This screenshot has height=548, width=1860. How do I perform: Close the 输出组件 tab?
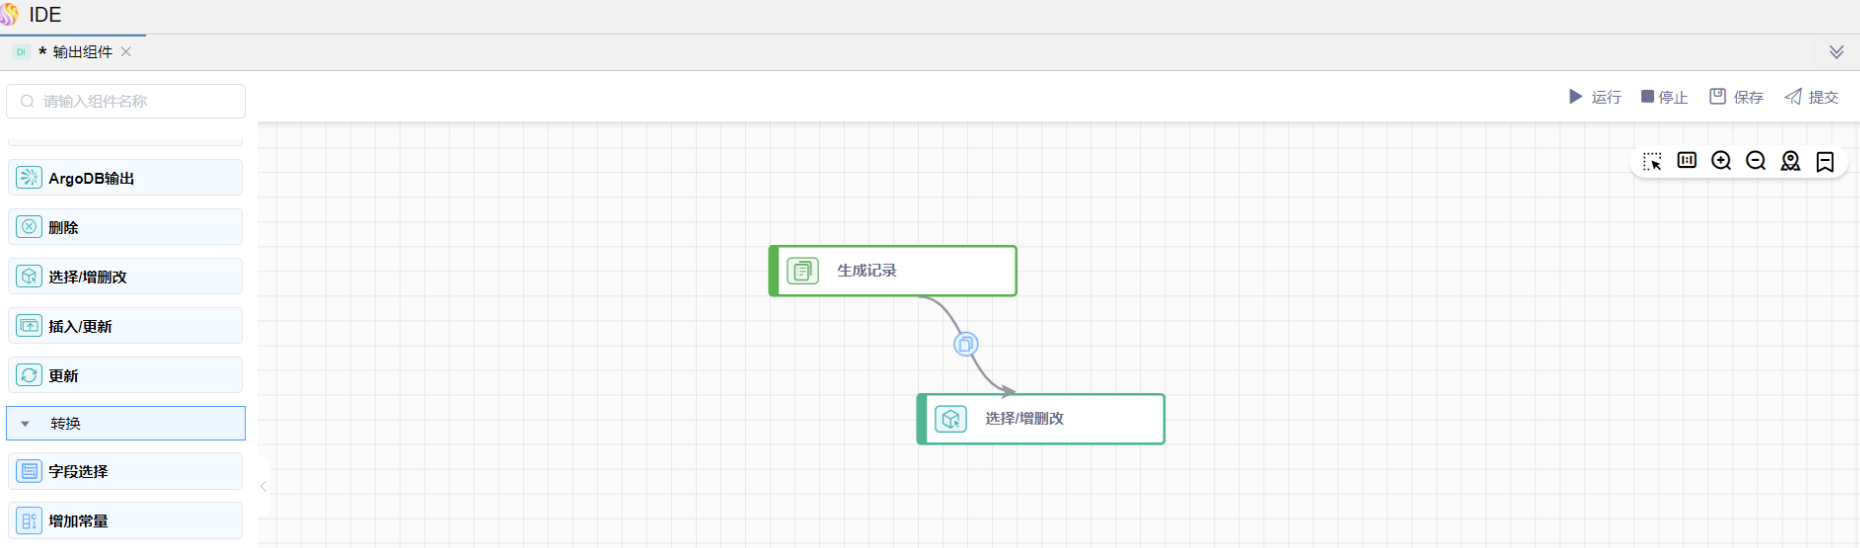click(126, 52)
